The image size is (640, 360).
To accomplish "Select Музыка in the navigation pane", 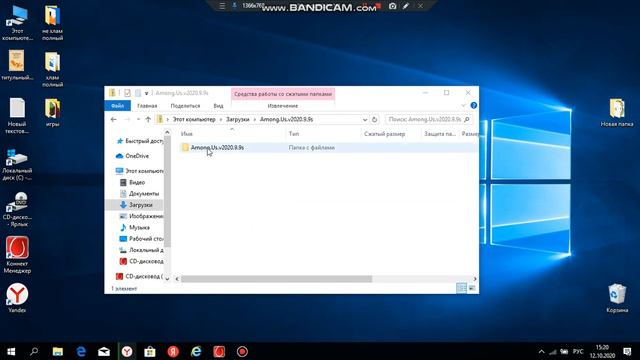I will click(135, 227).
